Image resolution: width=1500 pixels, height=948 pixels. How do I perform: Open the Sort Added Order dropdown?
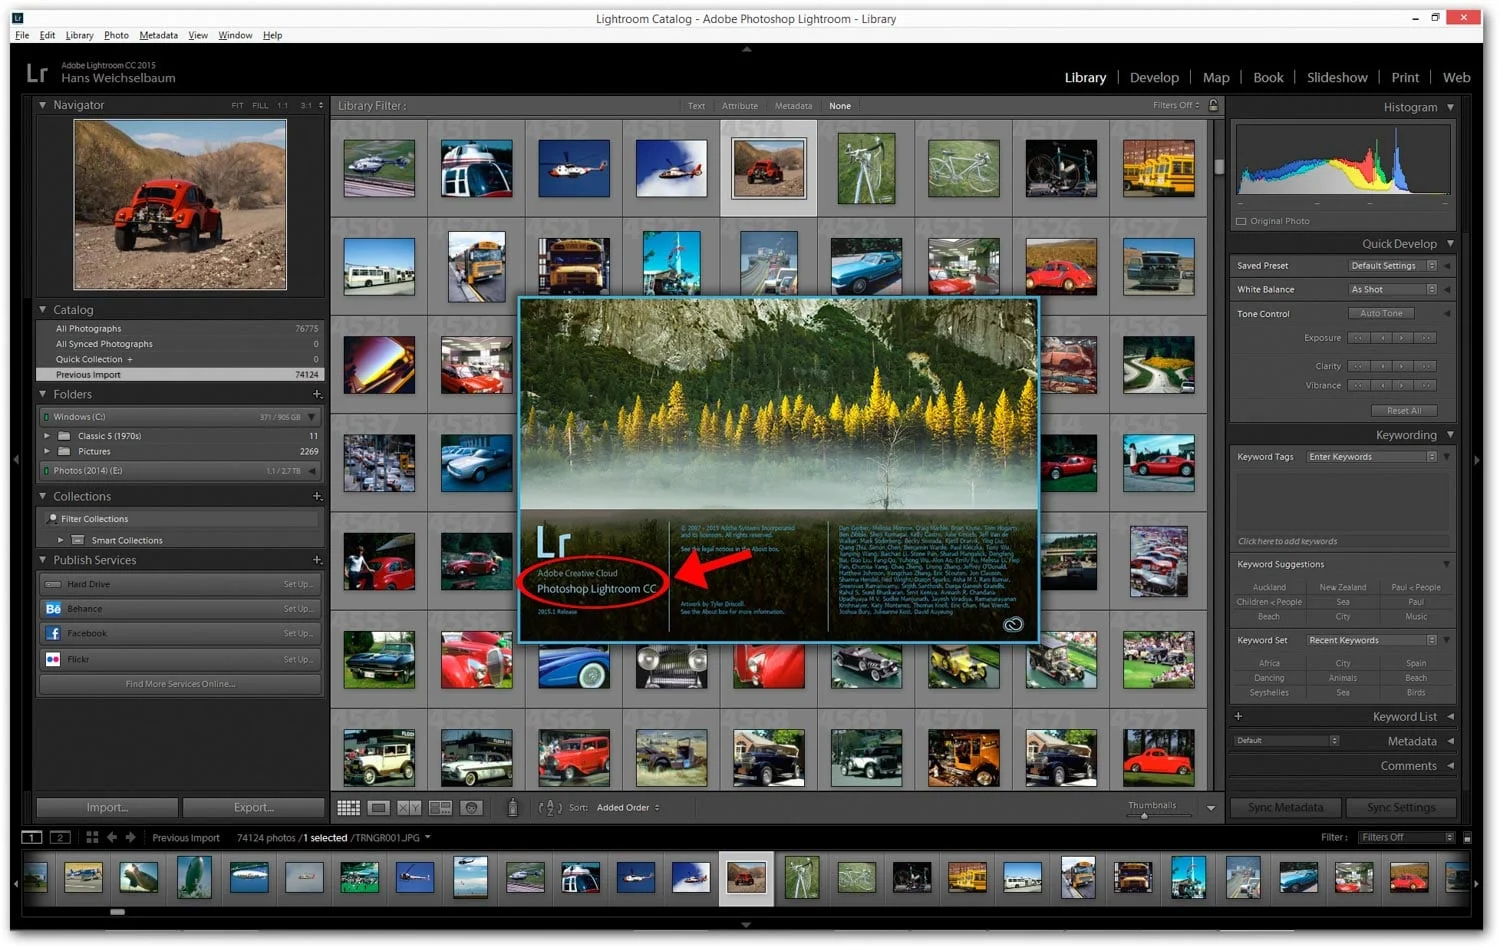click(628, 808)
